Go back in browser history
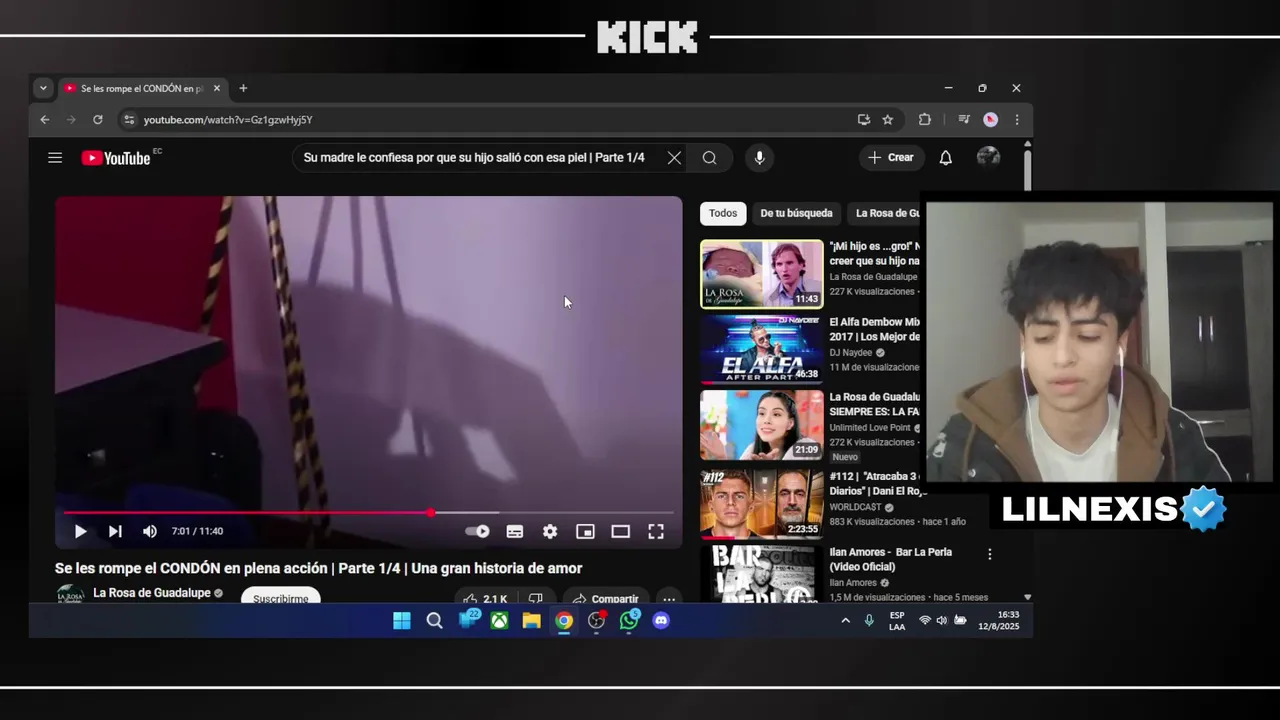The width and height of the screenshot is (1280, 720). (45, 120)
